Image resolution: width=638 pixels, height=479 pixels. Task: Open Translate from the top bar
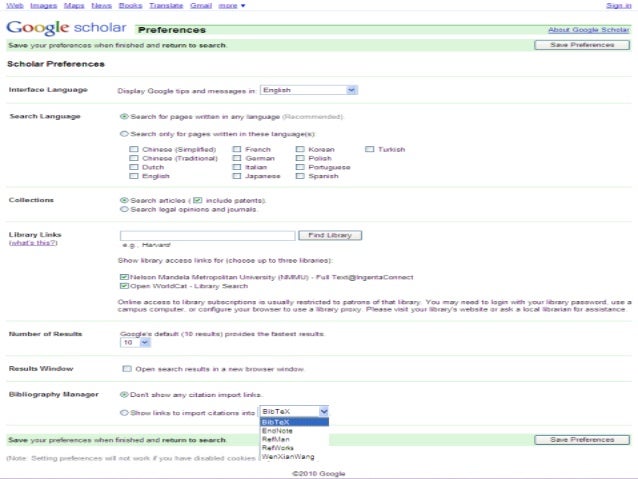pos(166,6)
